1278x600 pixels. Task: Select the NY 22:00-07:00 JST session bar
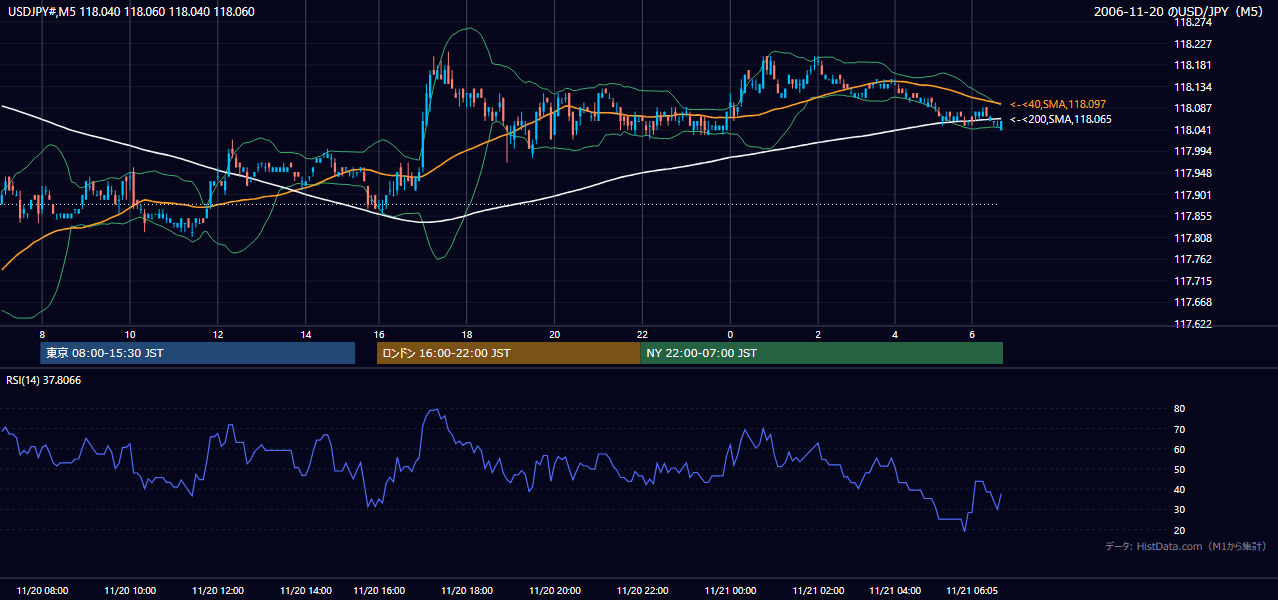[821, 353]
